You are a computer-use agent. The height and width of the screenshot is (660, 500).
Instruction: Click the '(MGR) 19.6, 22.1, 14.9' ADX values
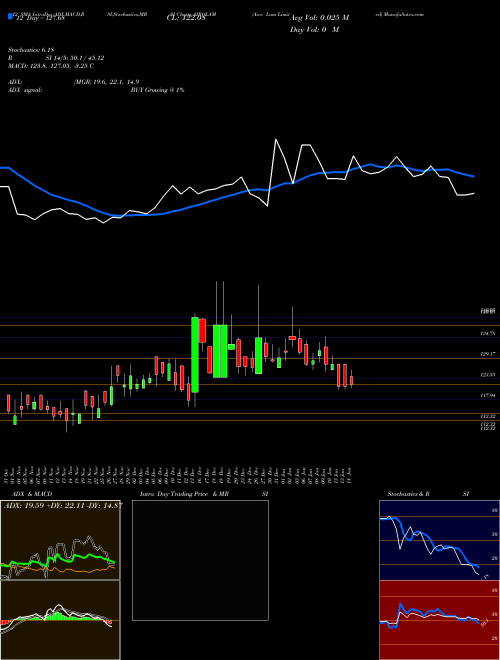point(106,82)
